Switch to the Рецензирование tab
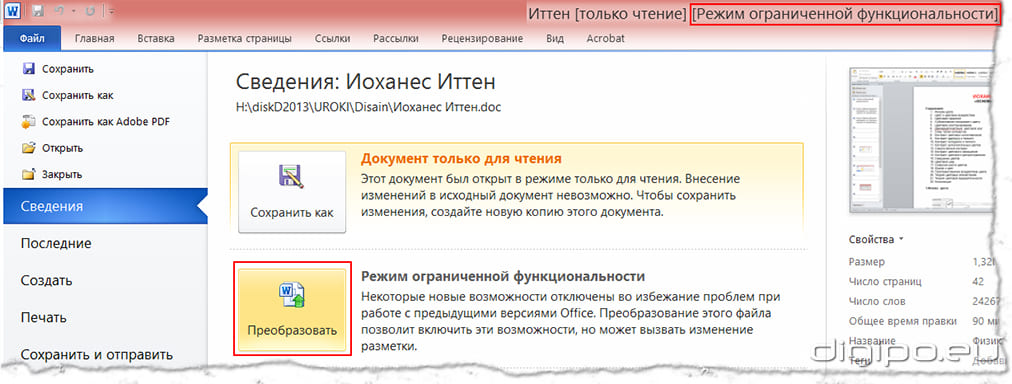 coord(482,39)
